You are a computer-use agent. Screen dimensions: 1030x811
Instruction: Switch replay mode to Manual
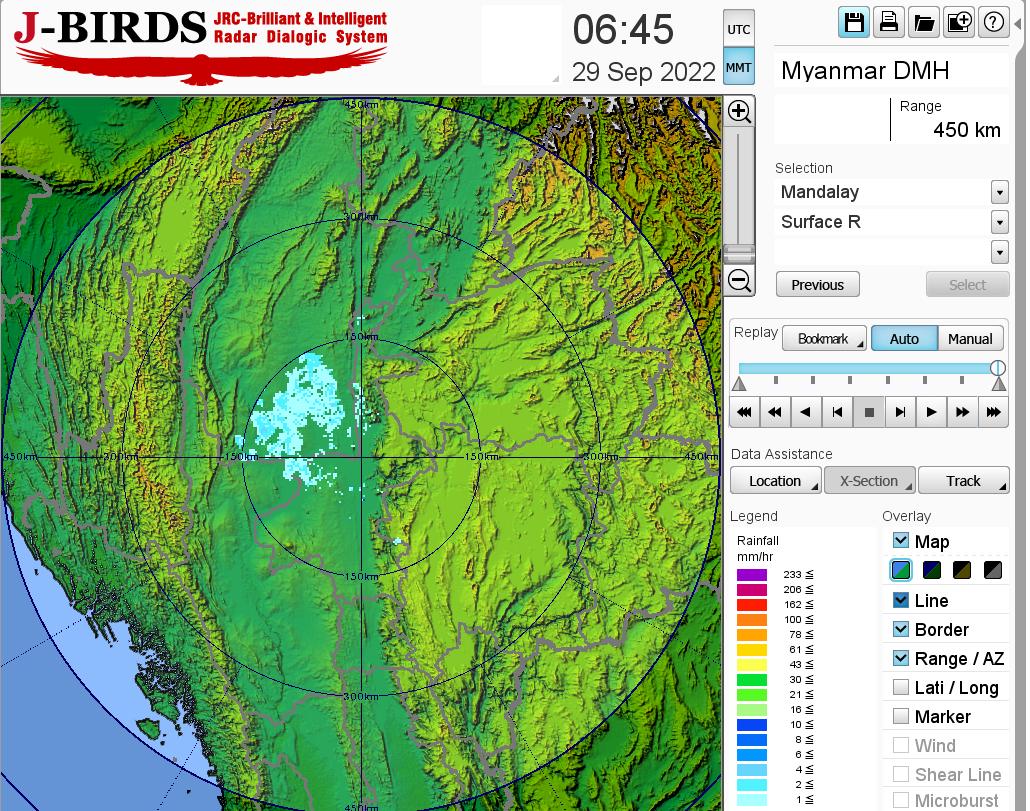click(x=969, y=339)
